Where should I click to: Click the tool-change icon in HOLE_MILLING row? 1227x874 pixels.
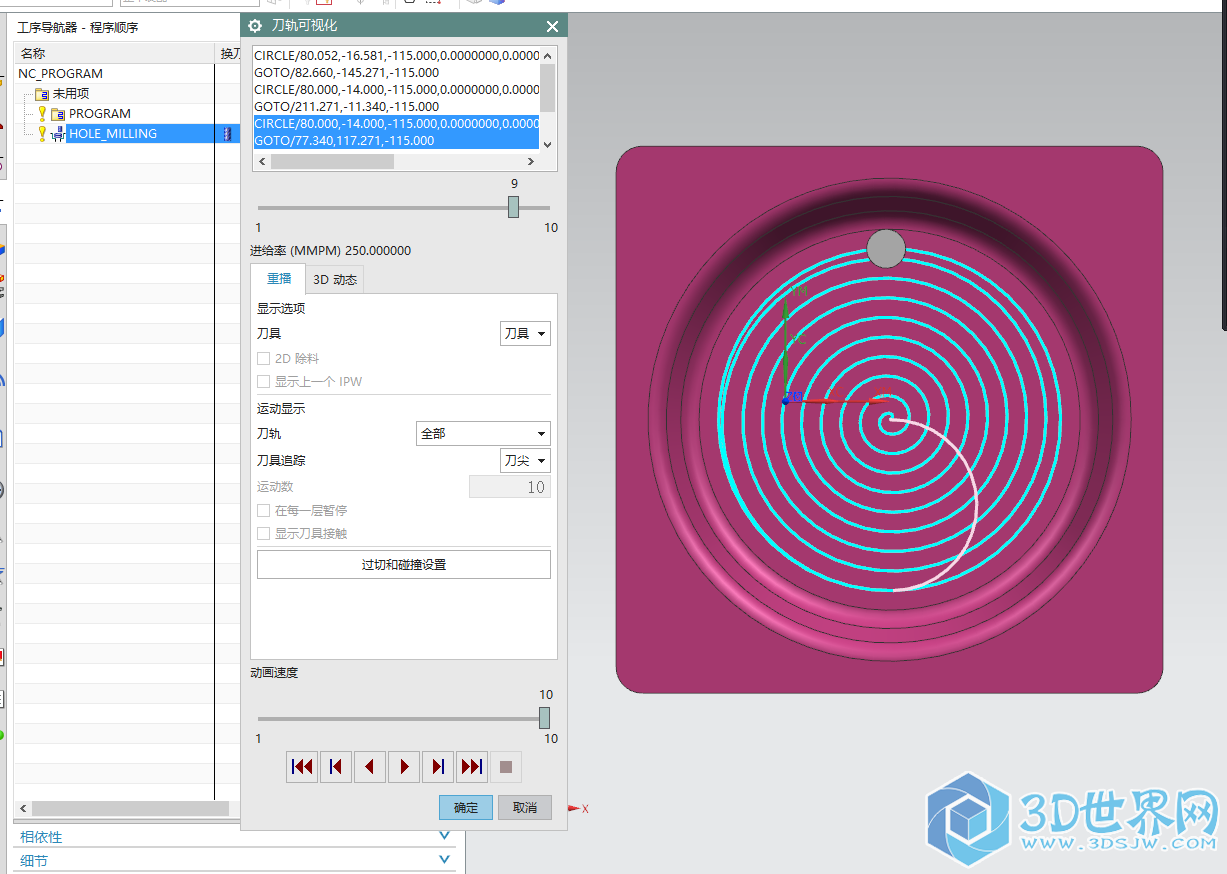[x=227, y=134]
